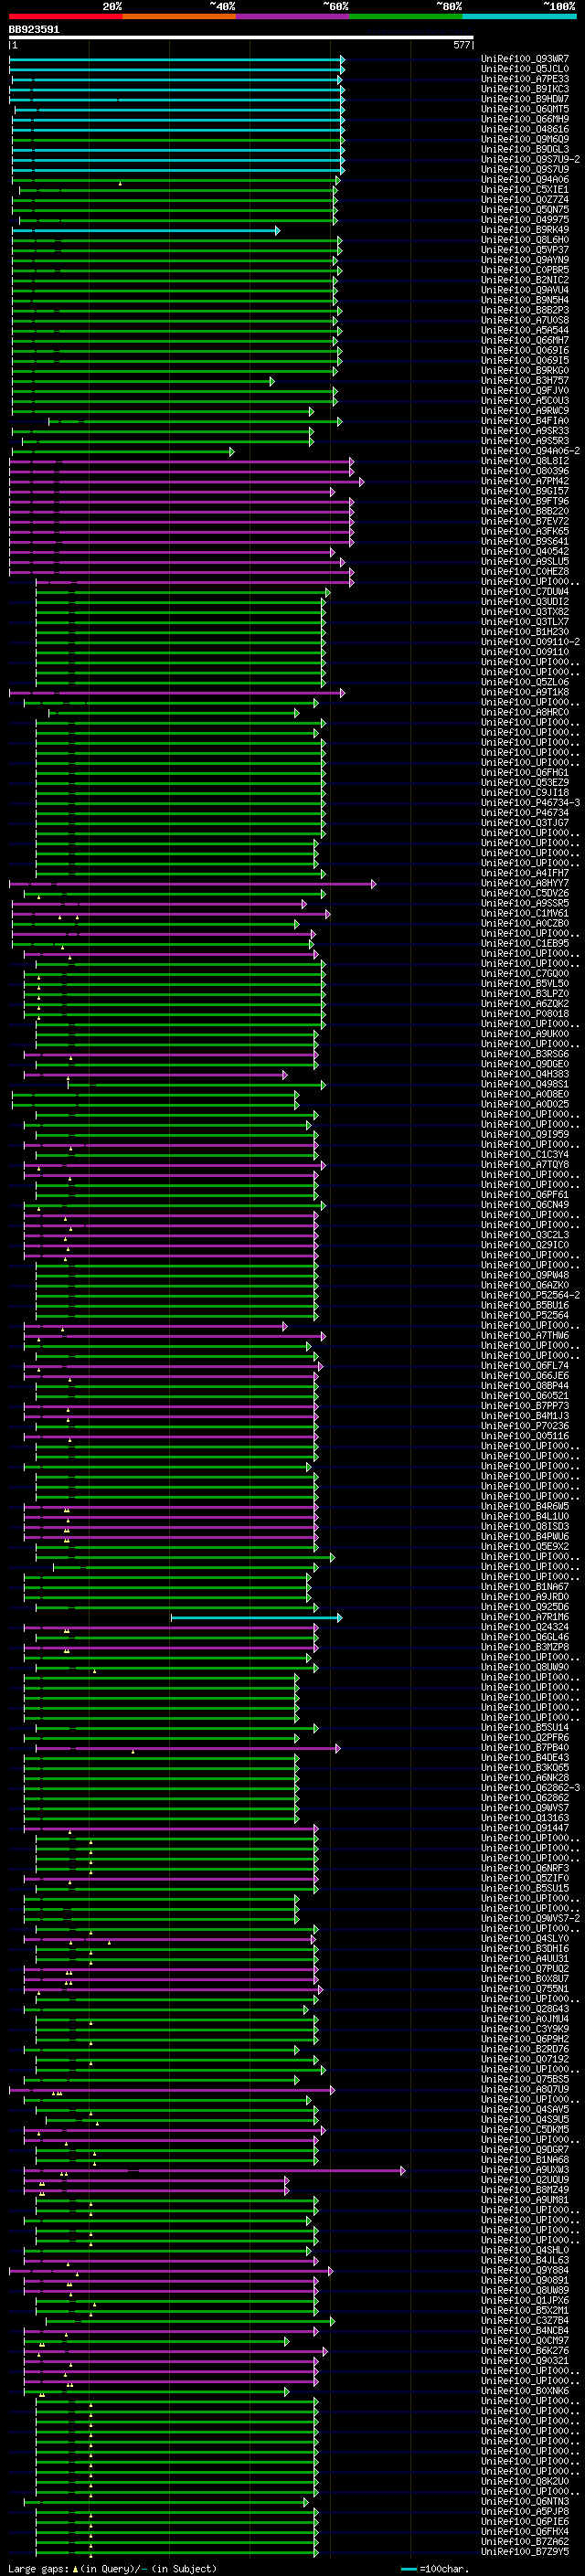The height and width of the screenshot is (2576, 585).
Task: Click the UniRef100_B1H230 hit label
Action: pyautogui.click(x=525, y=632)
